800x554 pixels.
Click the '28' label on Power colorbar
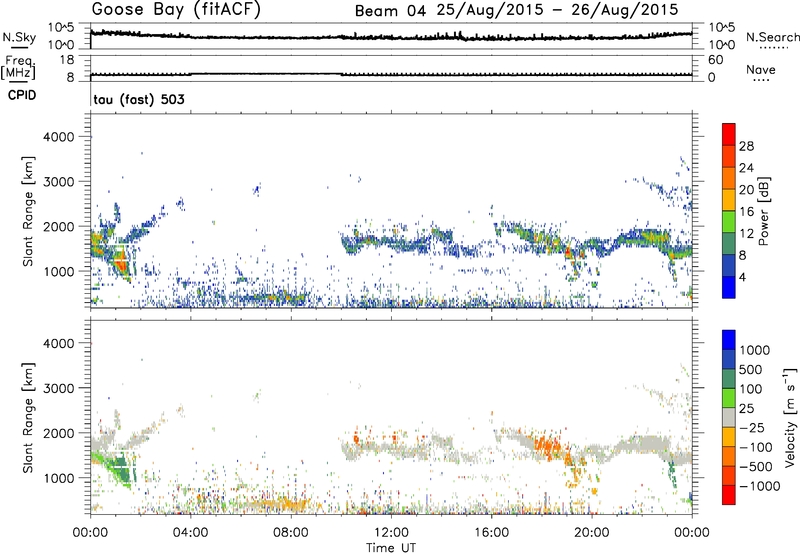746,146
